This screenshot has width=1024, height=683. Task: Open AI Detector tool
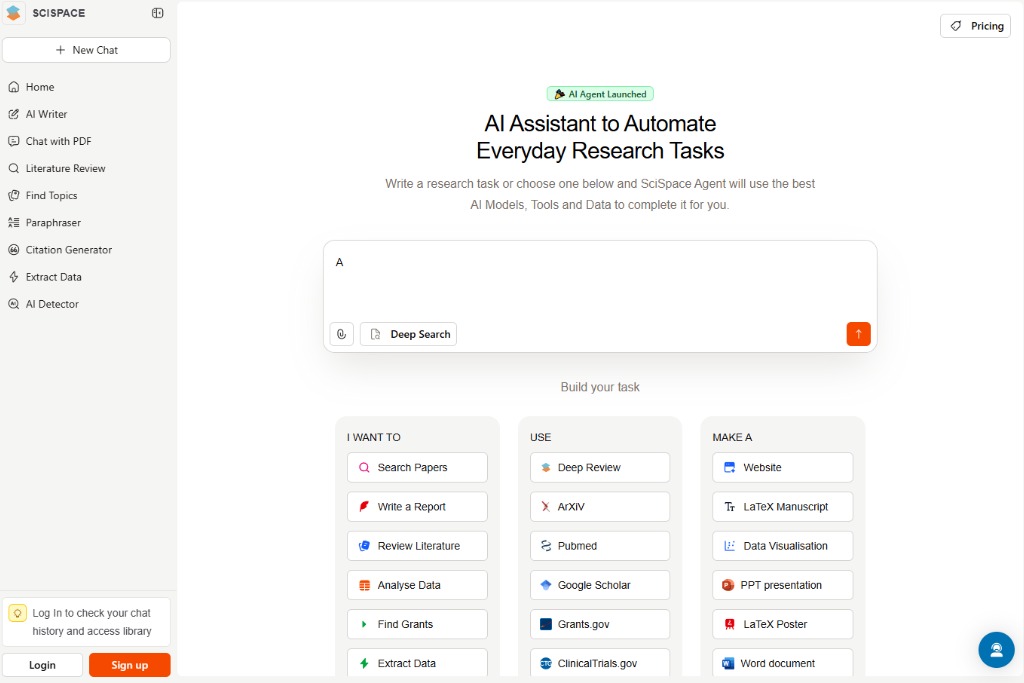52,304
